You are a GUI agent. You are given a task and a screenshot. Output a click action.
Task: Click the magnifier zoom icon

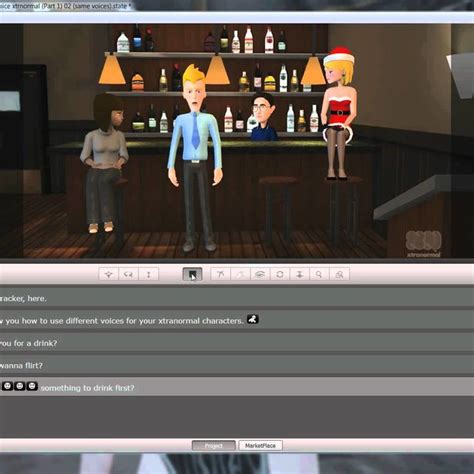coord(319,274)
